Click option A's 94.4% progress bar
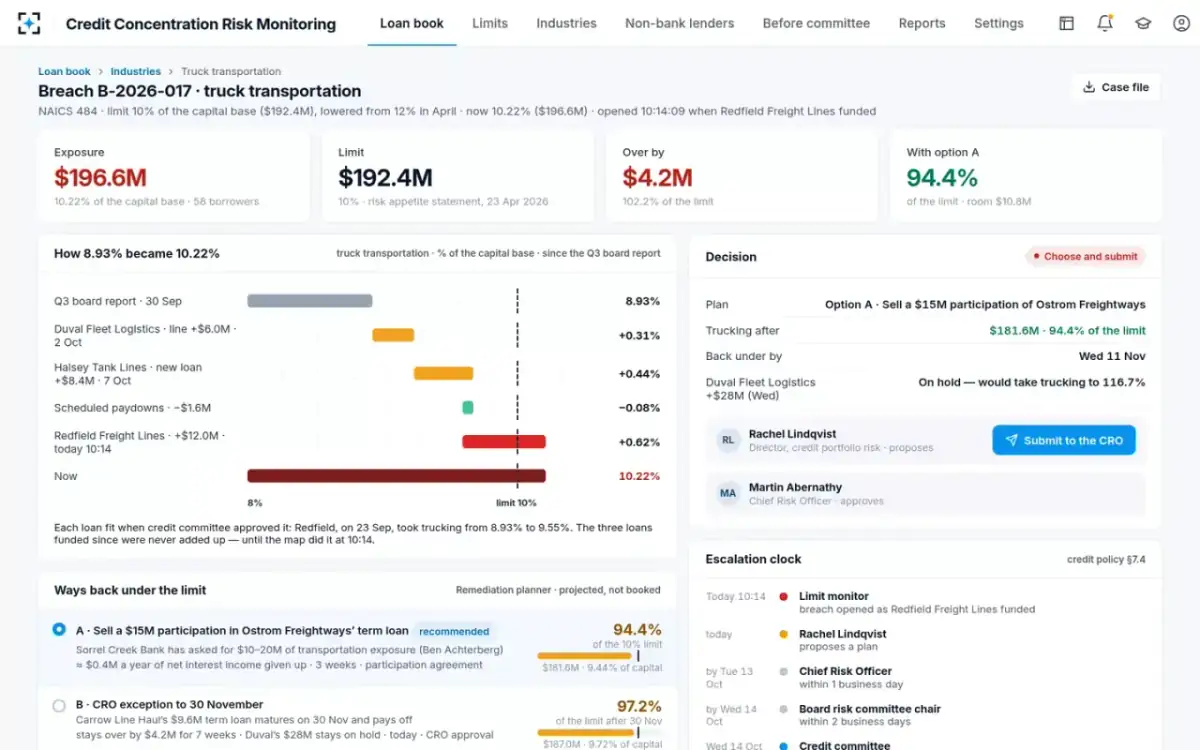 coord(599,656)
